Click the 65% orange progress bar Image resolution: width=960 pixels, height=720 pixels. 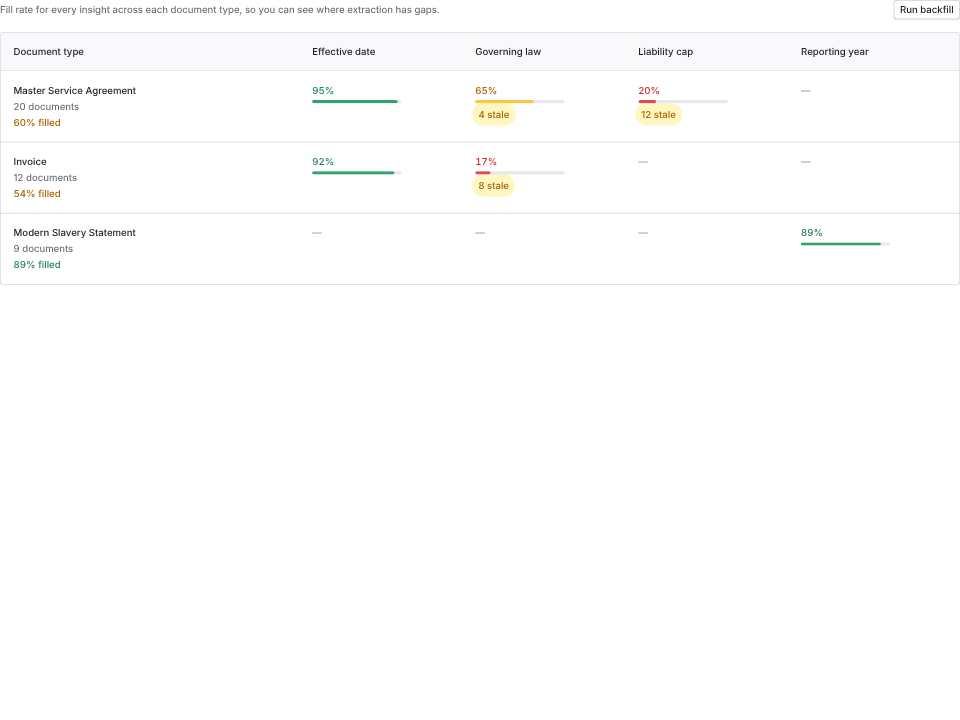point(520,102)
